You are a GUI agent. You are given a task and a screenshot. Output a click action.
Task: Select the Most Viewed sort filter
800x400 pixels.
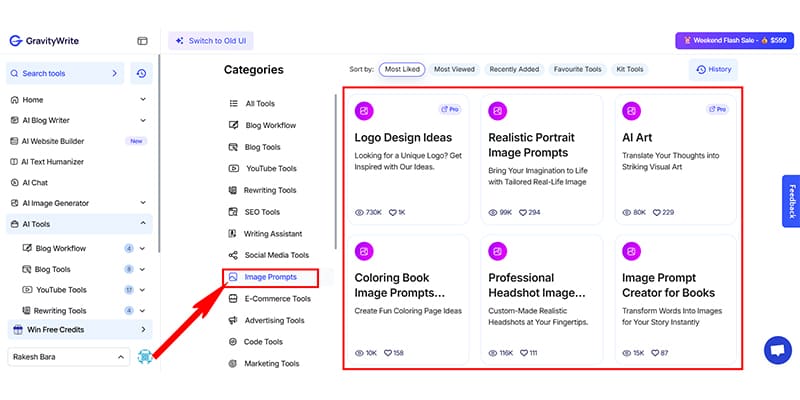455,69
